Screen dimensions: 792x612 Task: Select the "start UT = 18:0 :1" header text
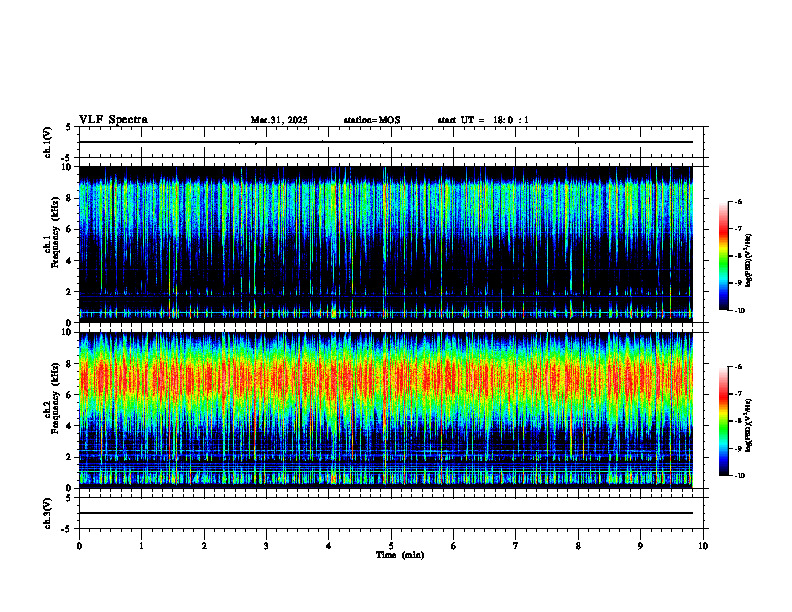click(x=483, y=120)
